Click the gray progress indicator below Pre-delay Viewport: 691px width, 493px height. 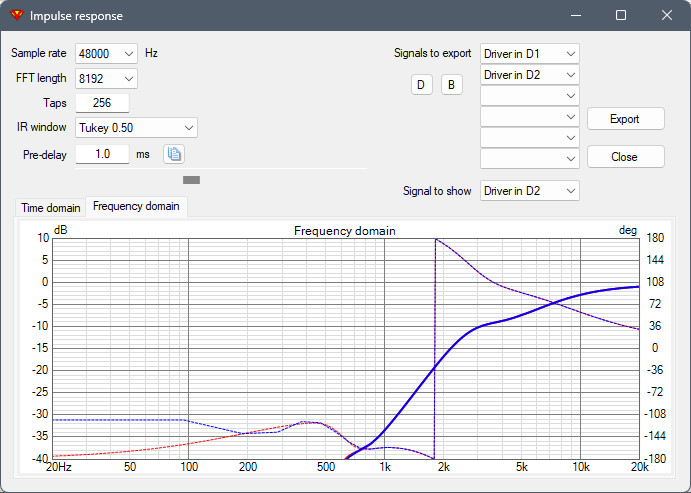tap(191, 180)
